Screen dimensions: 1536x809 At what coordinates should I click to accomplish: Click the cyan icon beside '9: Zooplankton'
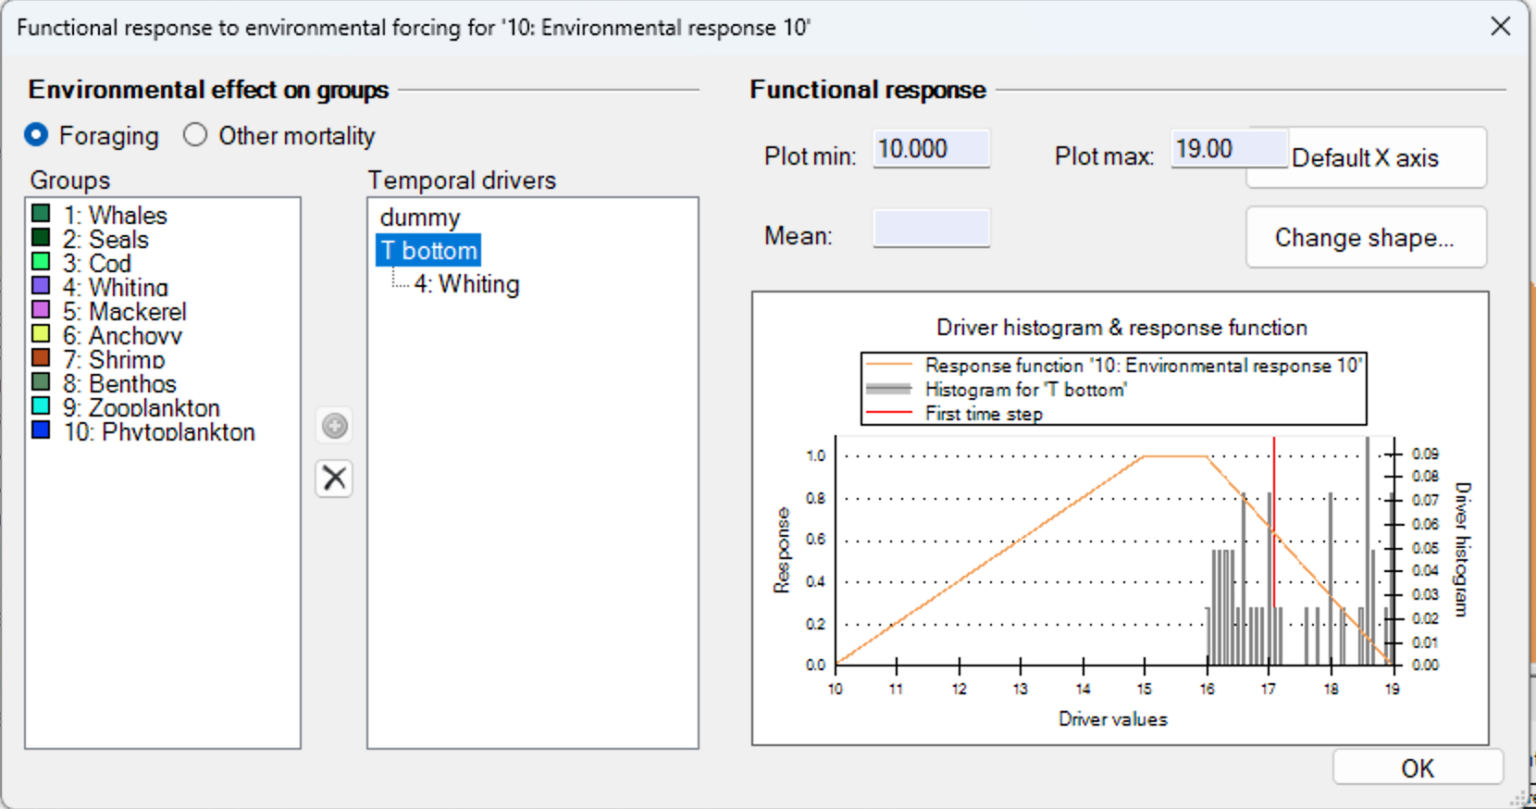[41, 408]
